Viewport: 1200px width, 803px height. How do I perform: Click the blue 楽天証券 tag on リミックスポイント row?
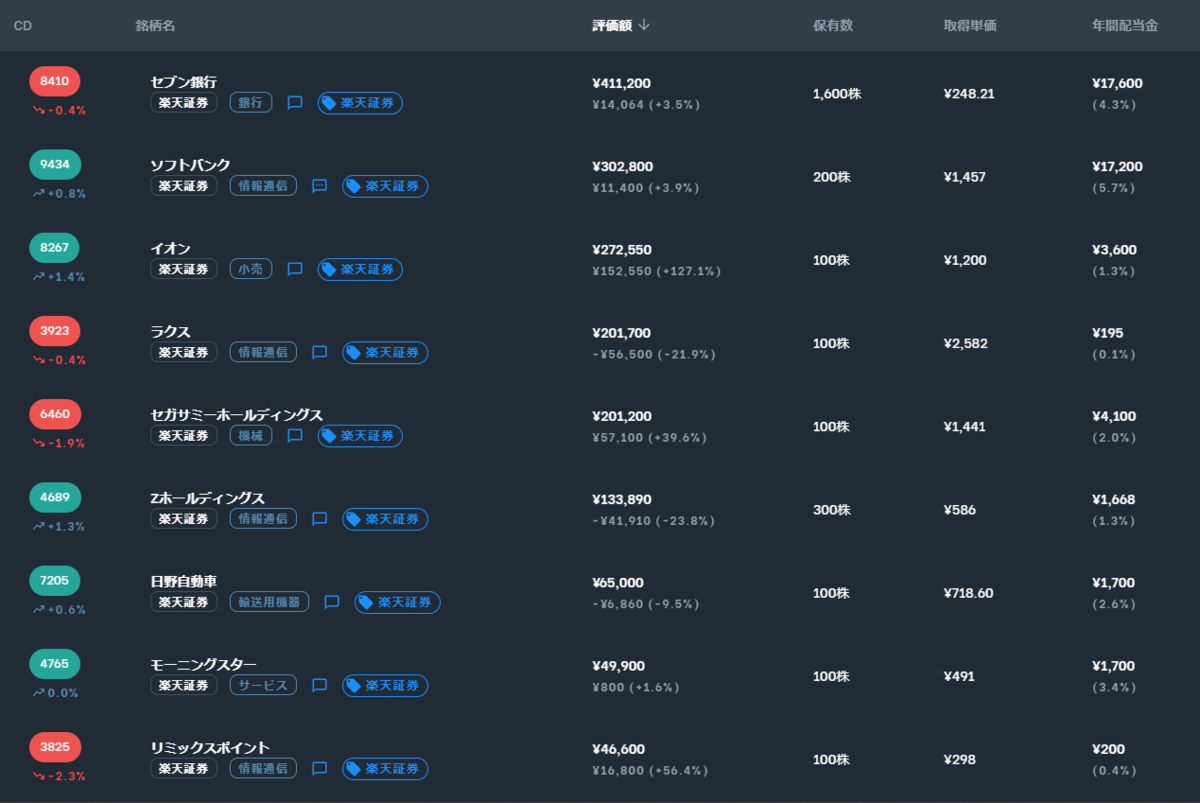(x=385, y=768)
